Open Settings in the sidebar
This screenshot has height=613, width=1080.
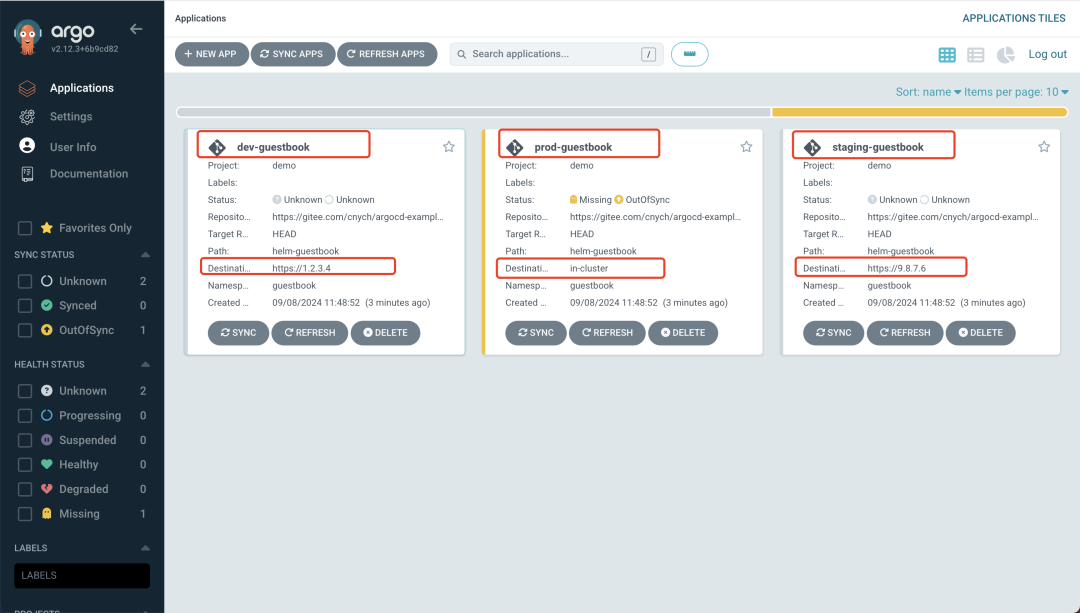[70, 116]
